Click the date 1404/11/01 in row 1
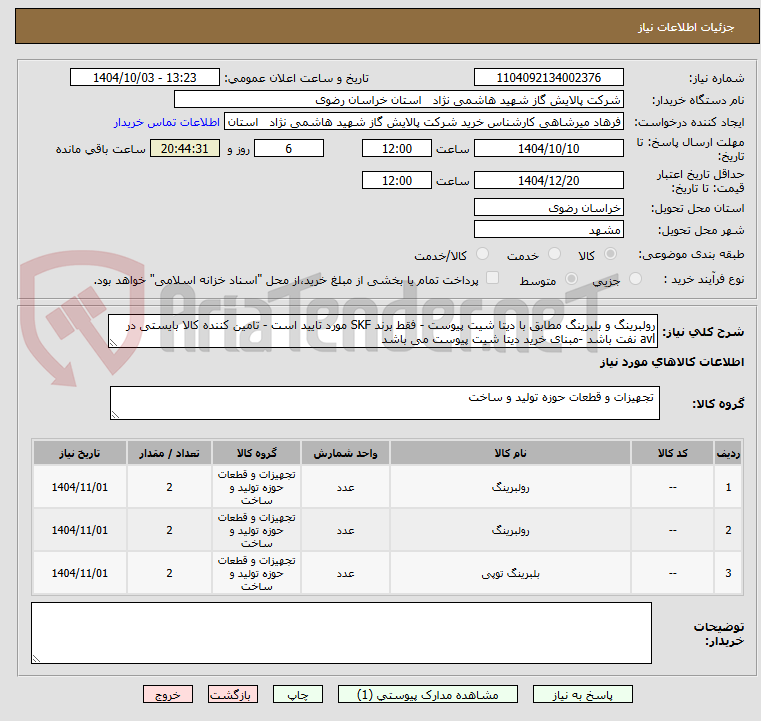761x721 pixels. click(80, 487)
